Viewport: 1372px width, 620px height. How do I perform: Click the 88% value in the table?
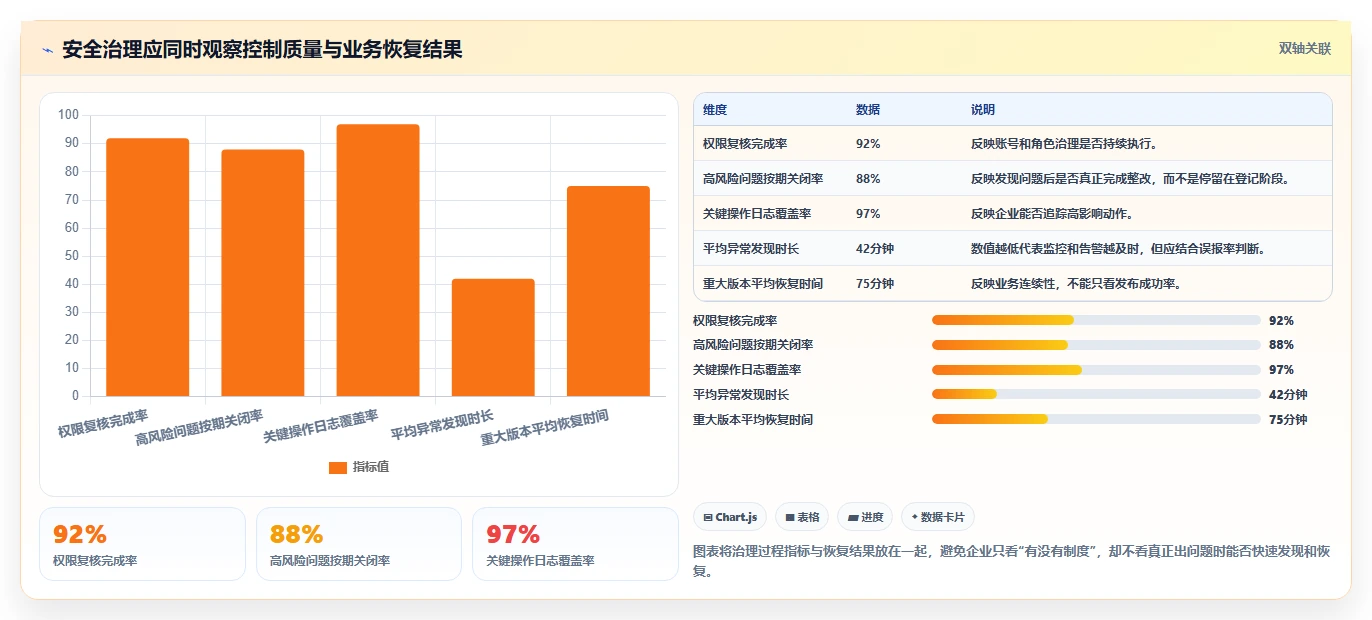point(868,179)
